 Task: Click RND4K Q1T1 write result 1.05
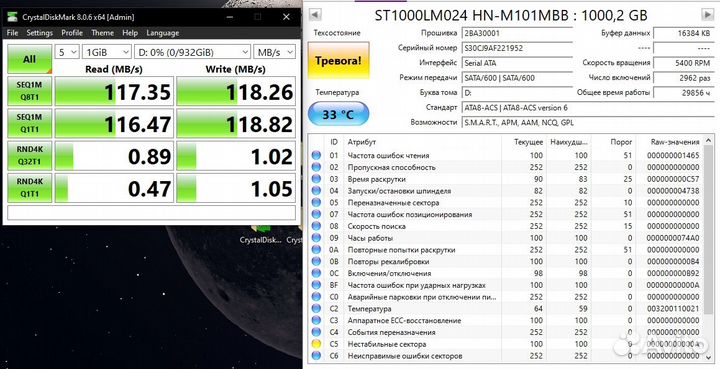click(236, 188)
